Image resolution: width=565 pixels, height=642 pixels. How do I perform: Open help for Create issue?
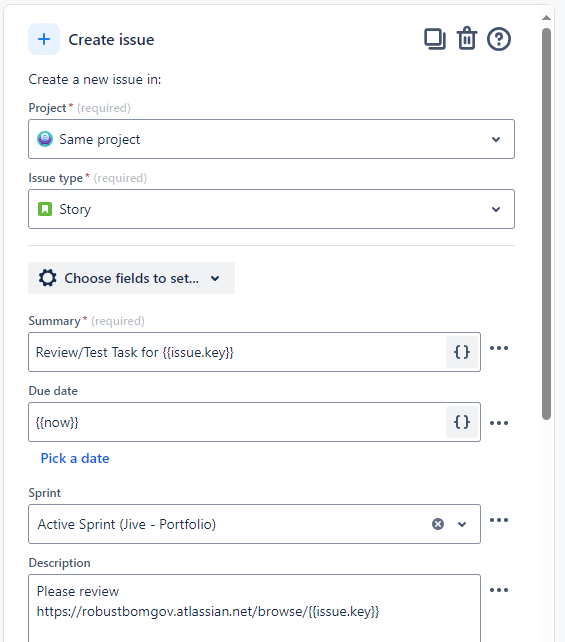coord(499,39)
